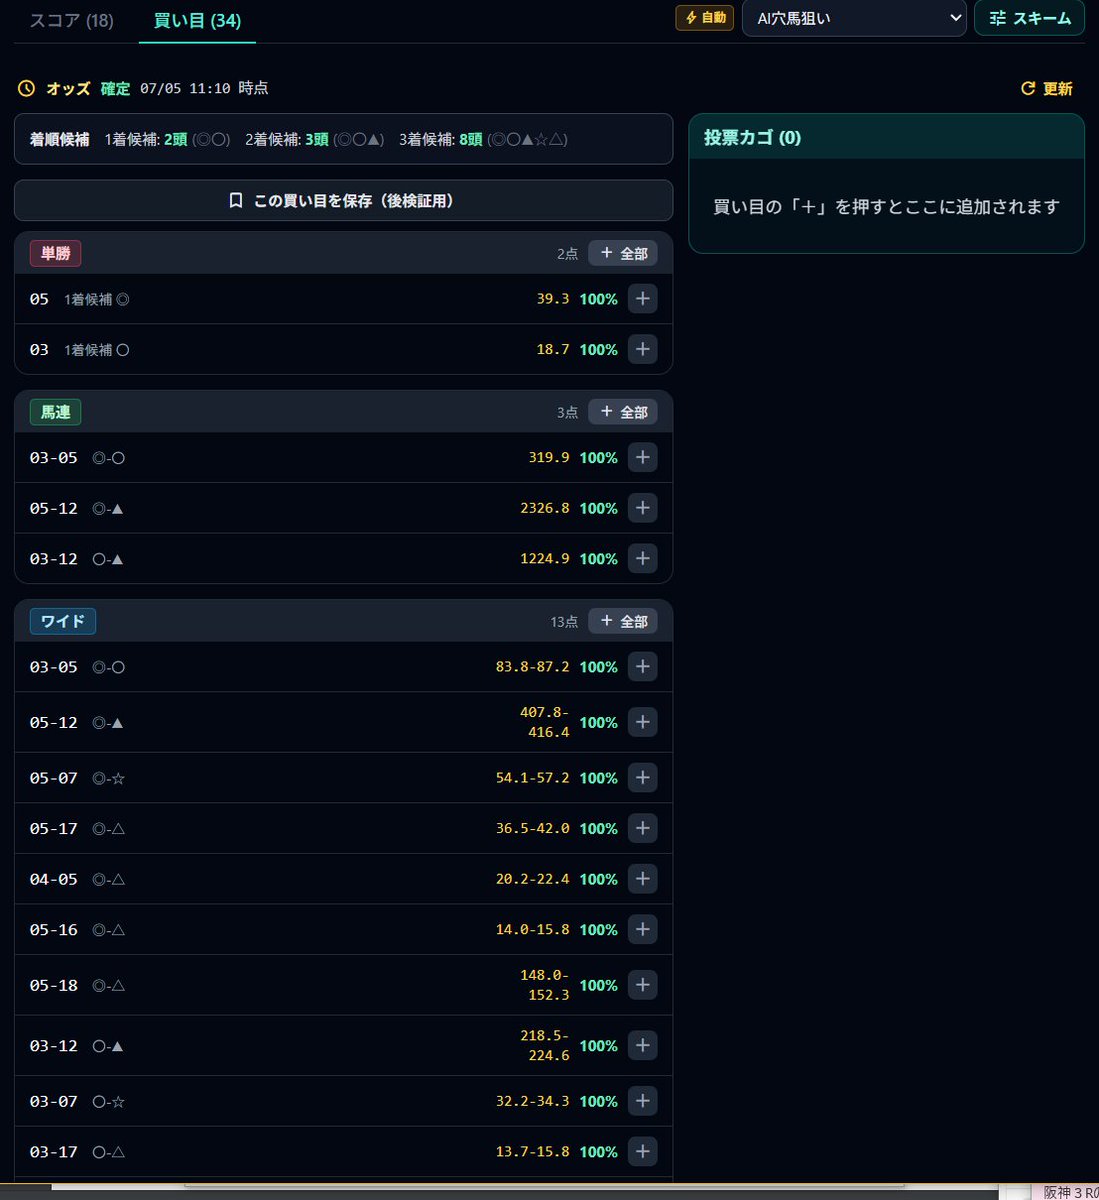Open the スキーム settings button
1099x1200 pixels.
click(1029, 18)
